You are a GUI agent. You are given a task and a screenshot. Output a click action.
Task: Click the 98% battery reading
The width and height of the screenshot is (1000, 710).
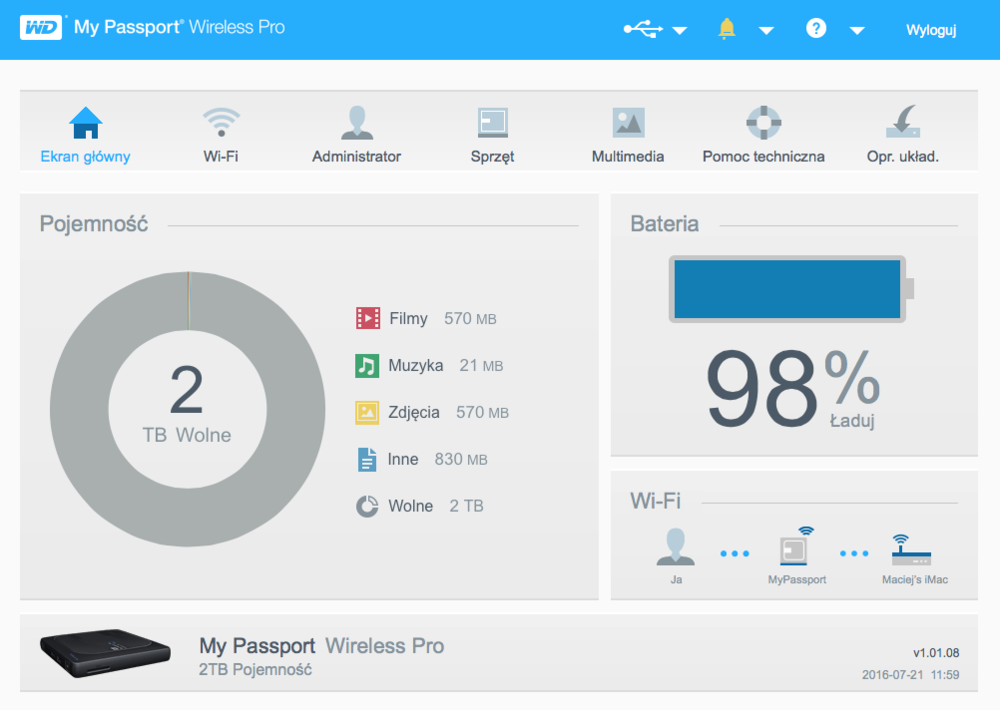[793, 389]
